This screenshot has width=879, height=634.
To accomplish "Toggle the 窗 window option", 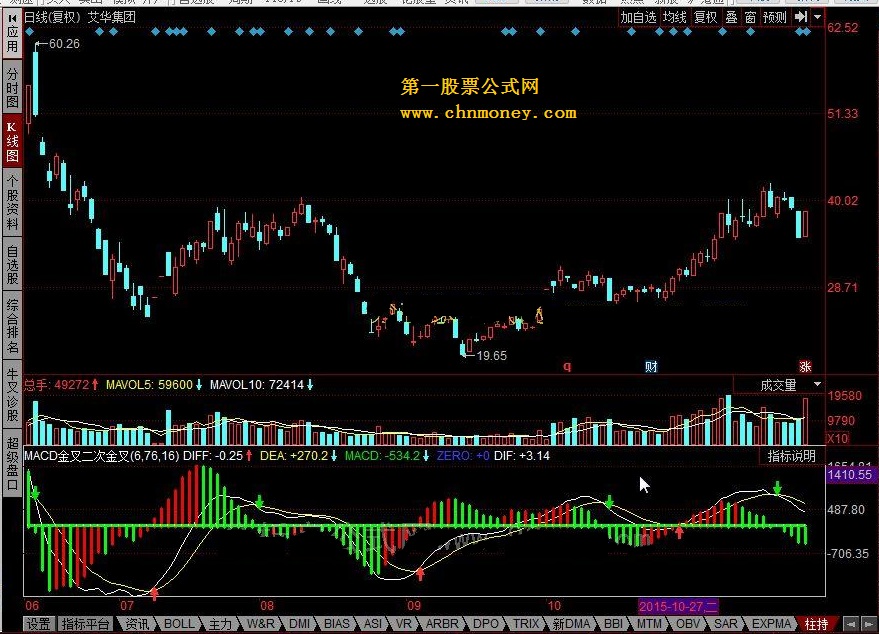I will pos(751,17).
